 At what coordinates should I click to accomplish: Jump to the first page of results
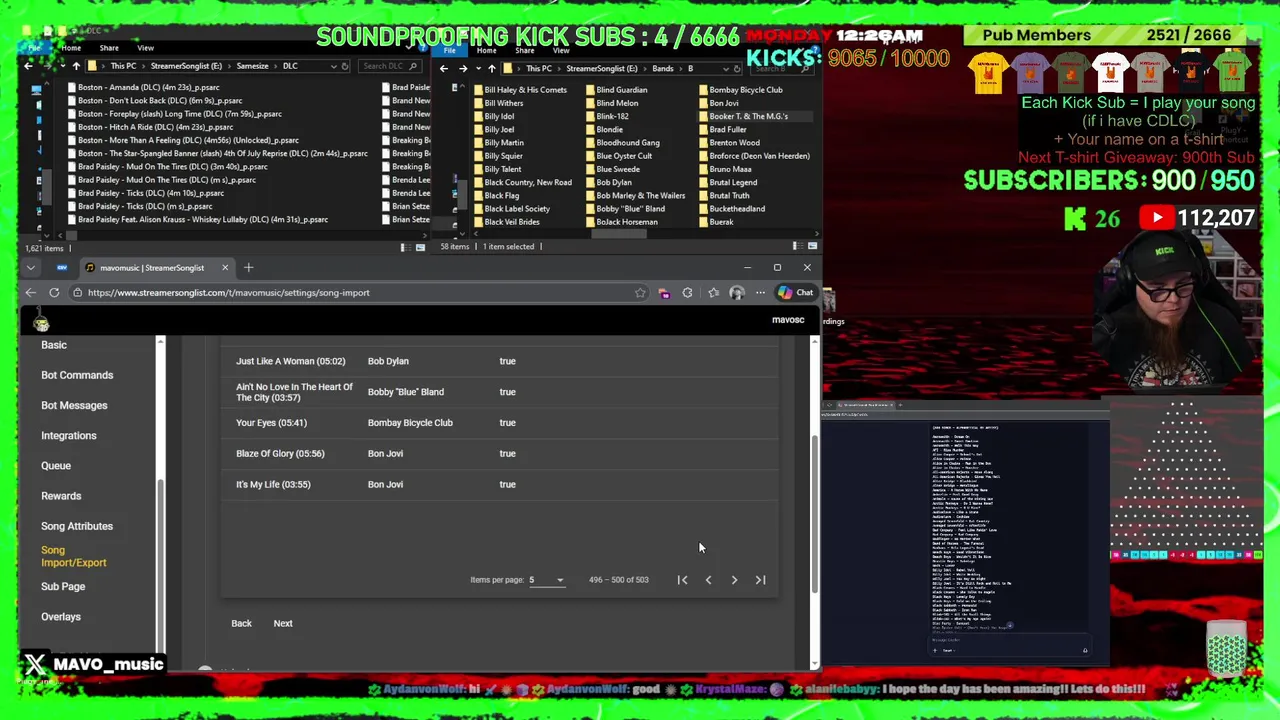click(682, 580)
